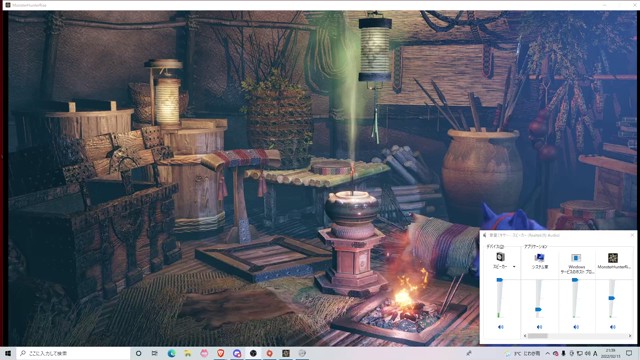Open the Brave browser taskbar icon
Viewport: 640px width, 360px height.
[220, 353]
